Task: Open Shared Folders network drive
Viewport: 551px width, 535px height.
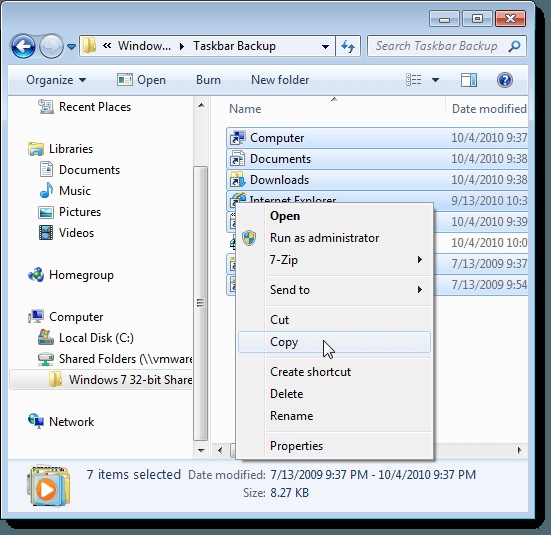Action: (125, 359)
